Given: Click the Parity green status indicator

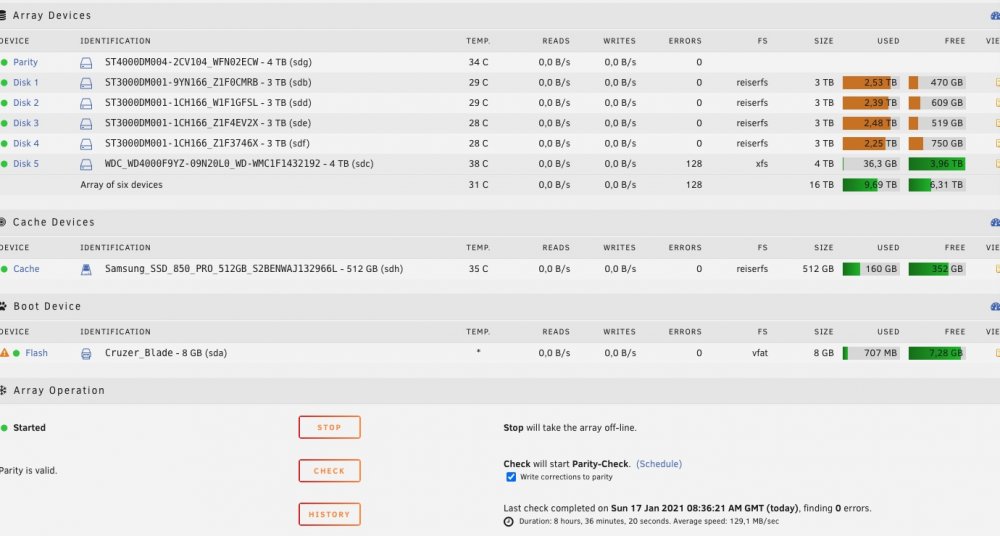Looking at the screenshot, I should (x=4, y=63).
